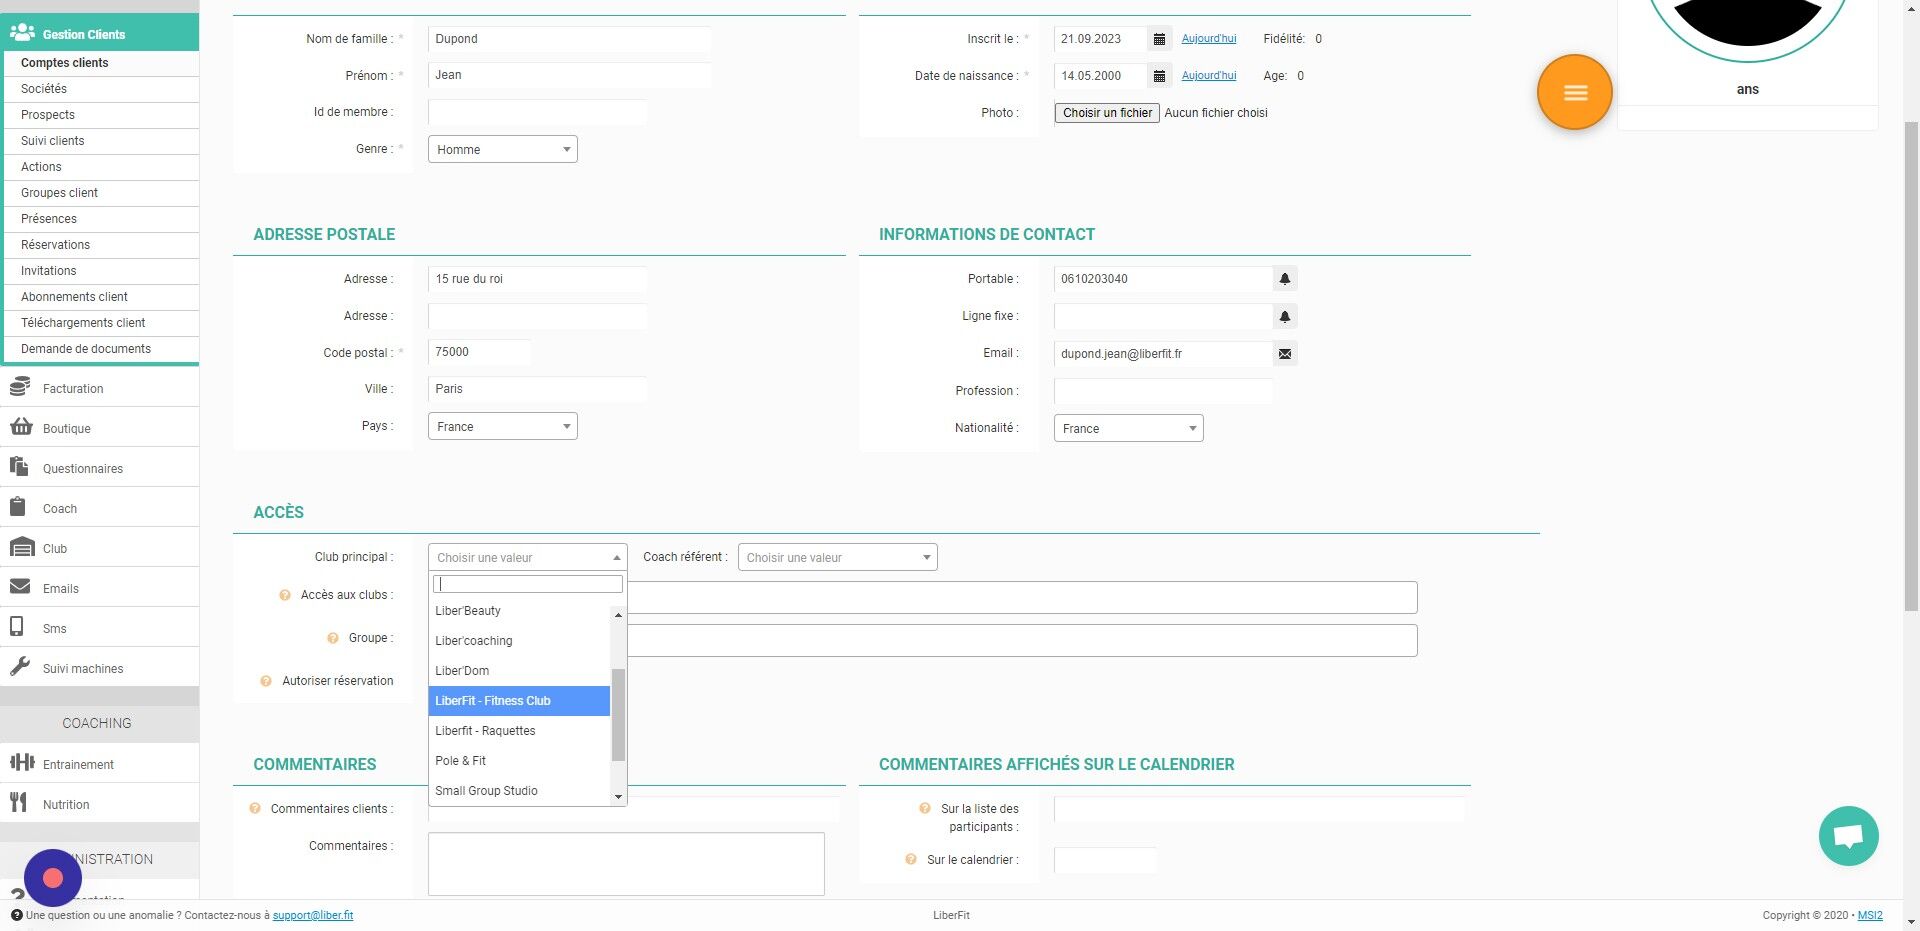The image size is (1920, 931).
Task: Click the Entrainement dumbbell icon
Action: point(22,763)
